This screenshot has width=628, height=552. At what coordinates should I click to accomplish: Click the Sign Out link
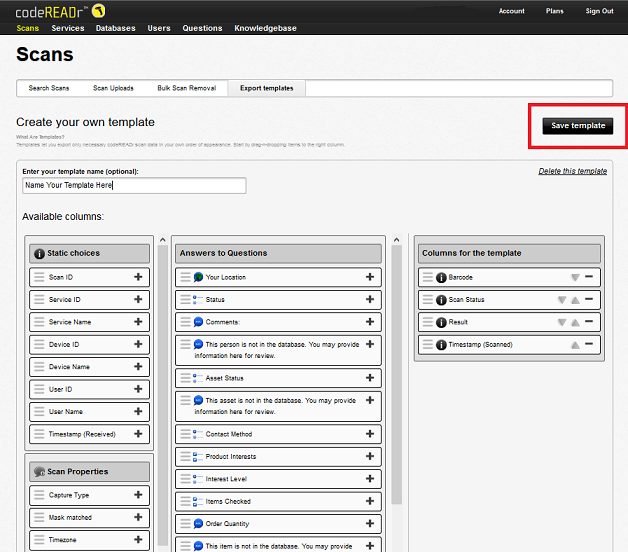599,11
